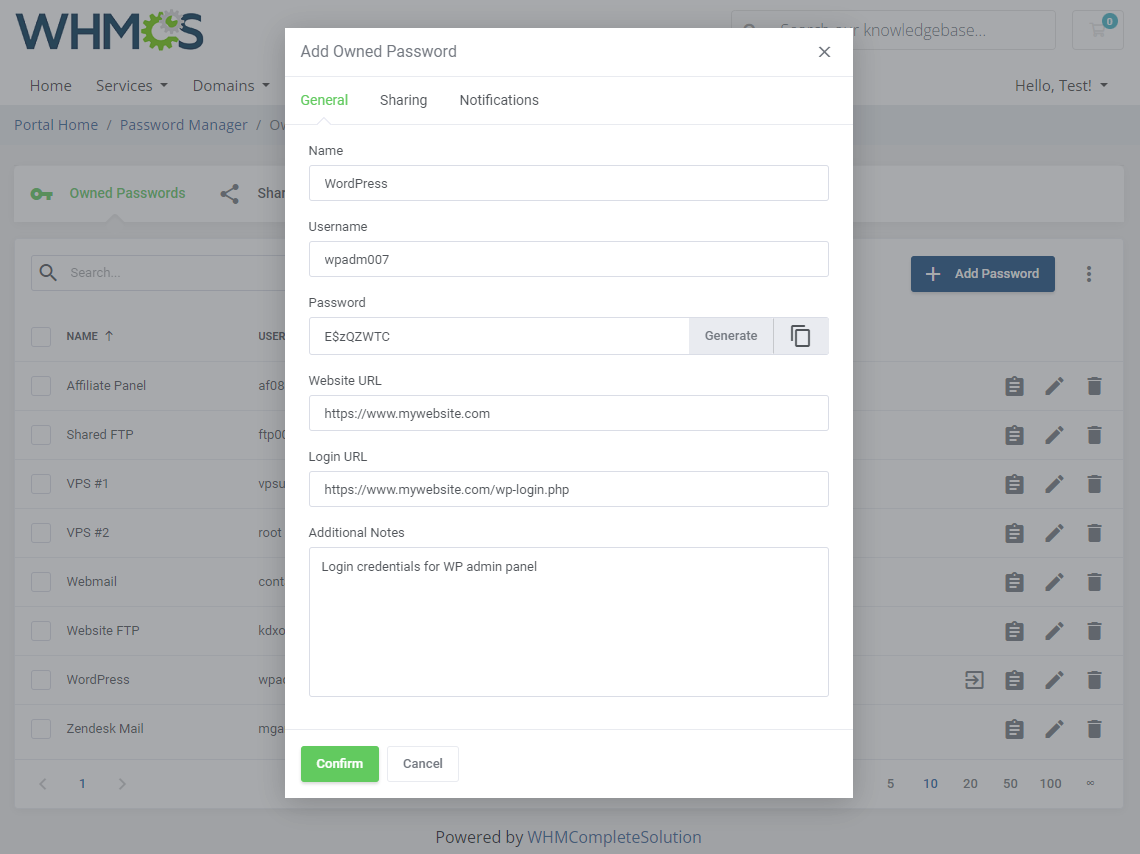Viewport: 1140px width, 854px height.
Task: Check the VPS #2 row checkbox
Action: [41, 533]
